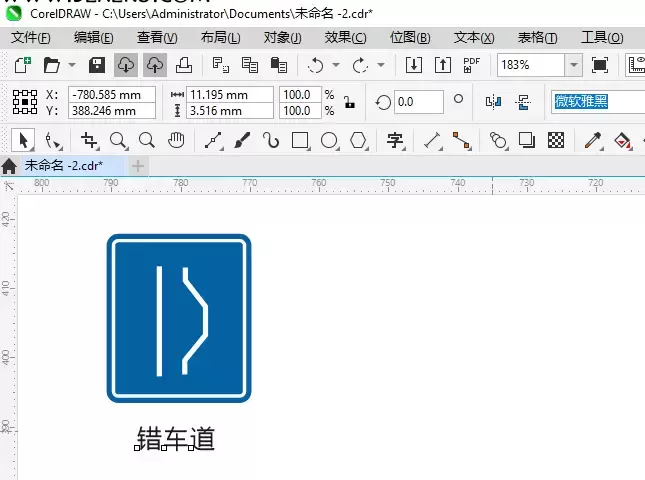Select the Connector tool
Screen dimensions: 645x480
(461, 140)
